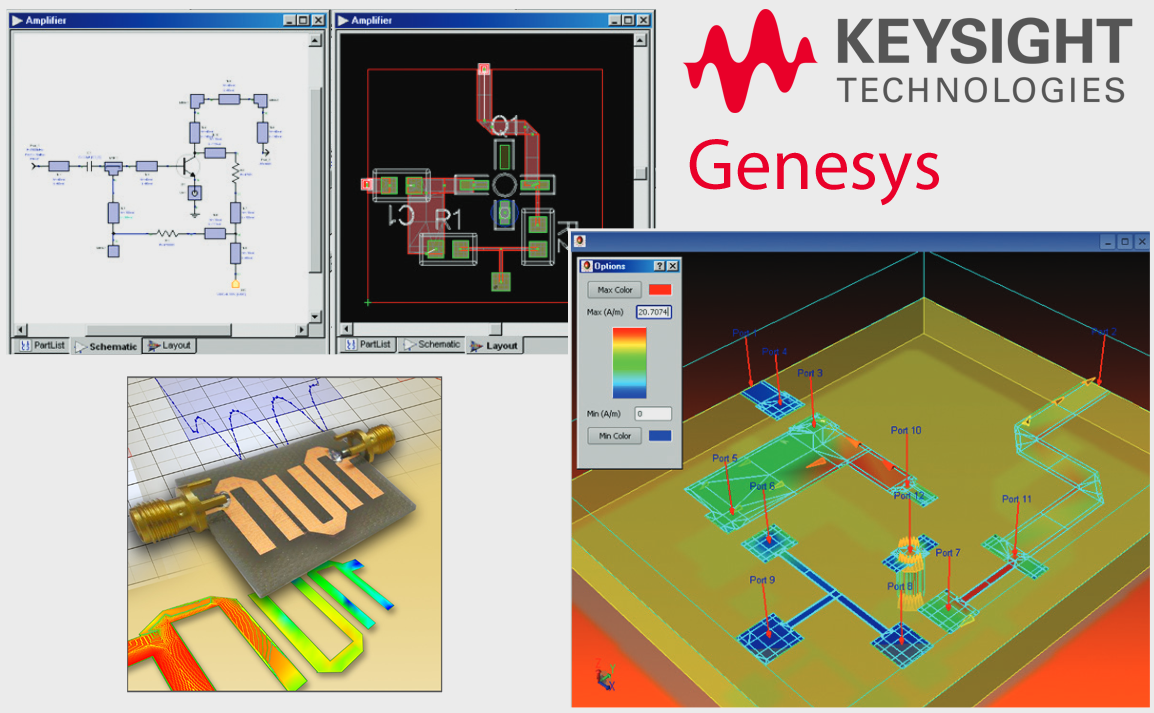Click the Genesys product title
This screenshot has width=1154, height=713.
pyautogui.click(x=813, y=171)
